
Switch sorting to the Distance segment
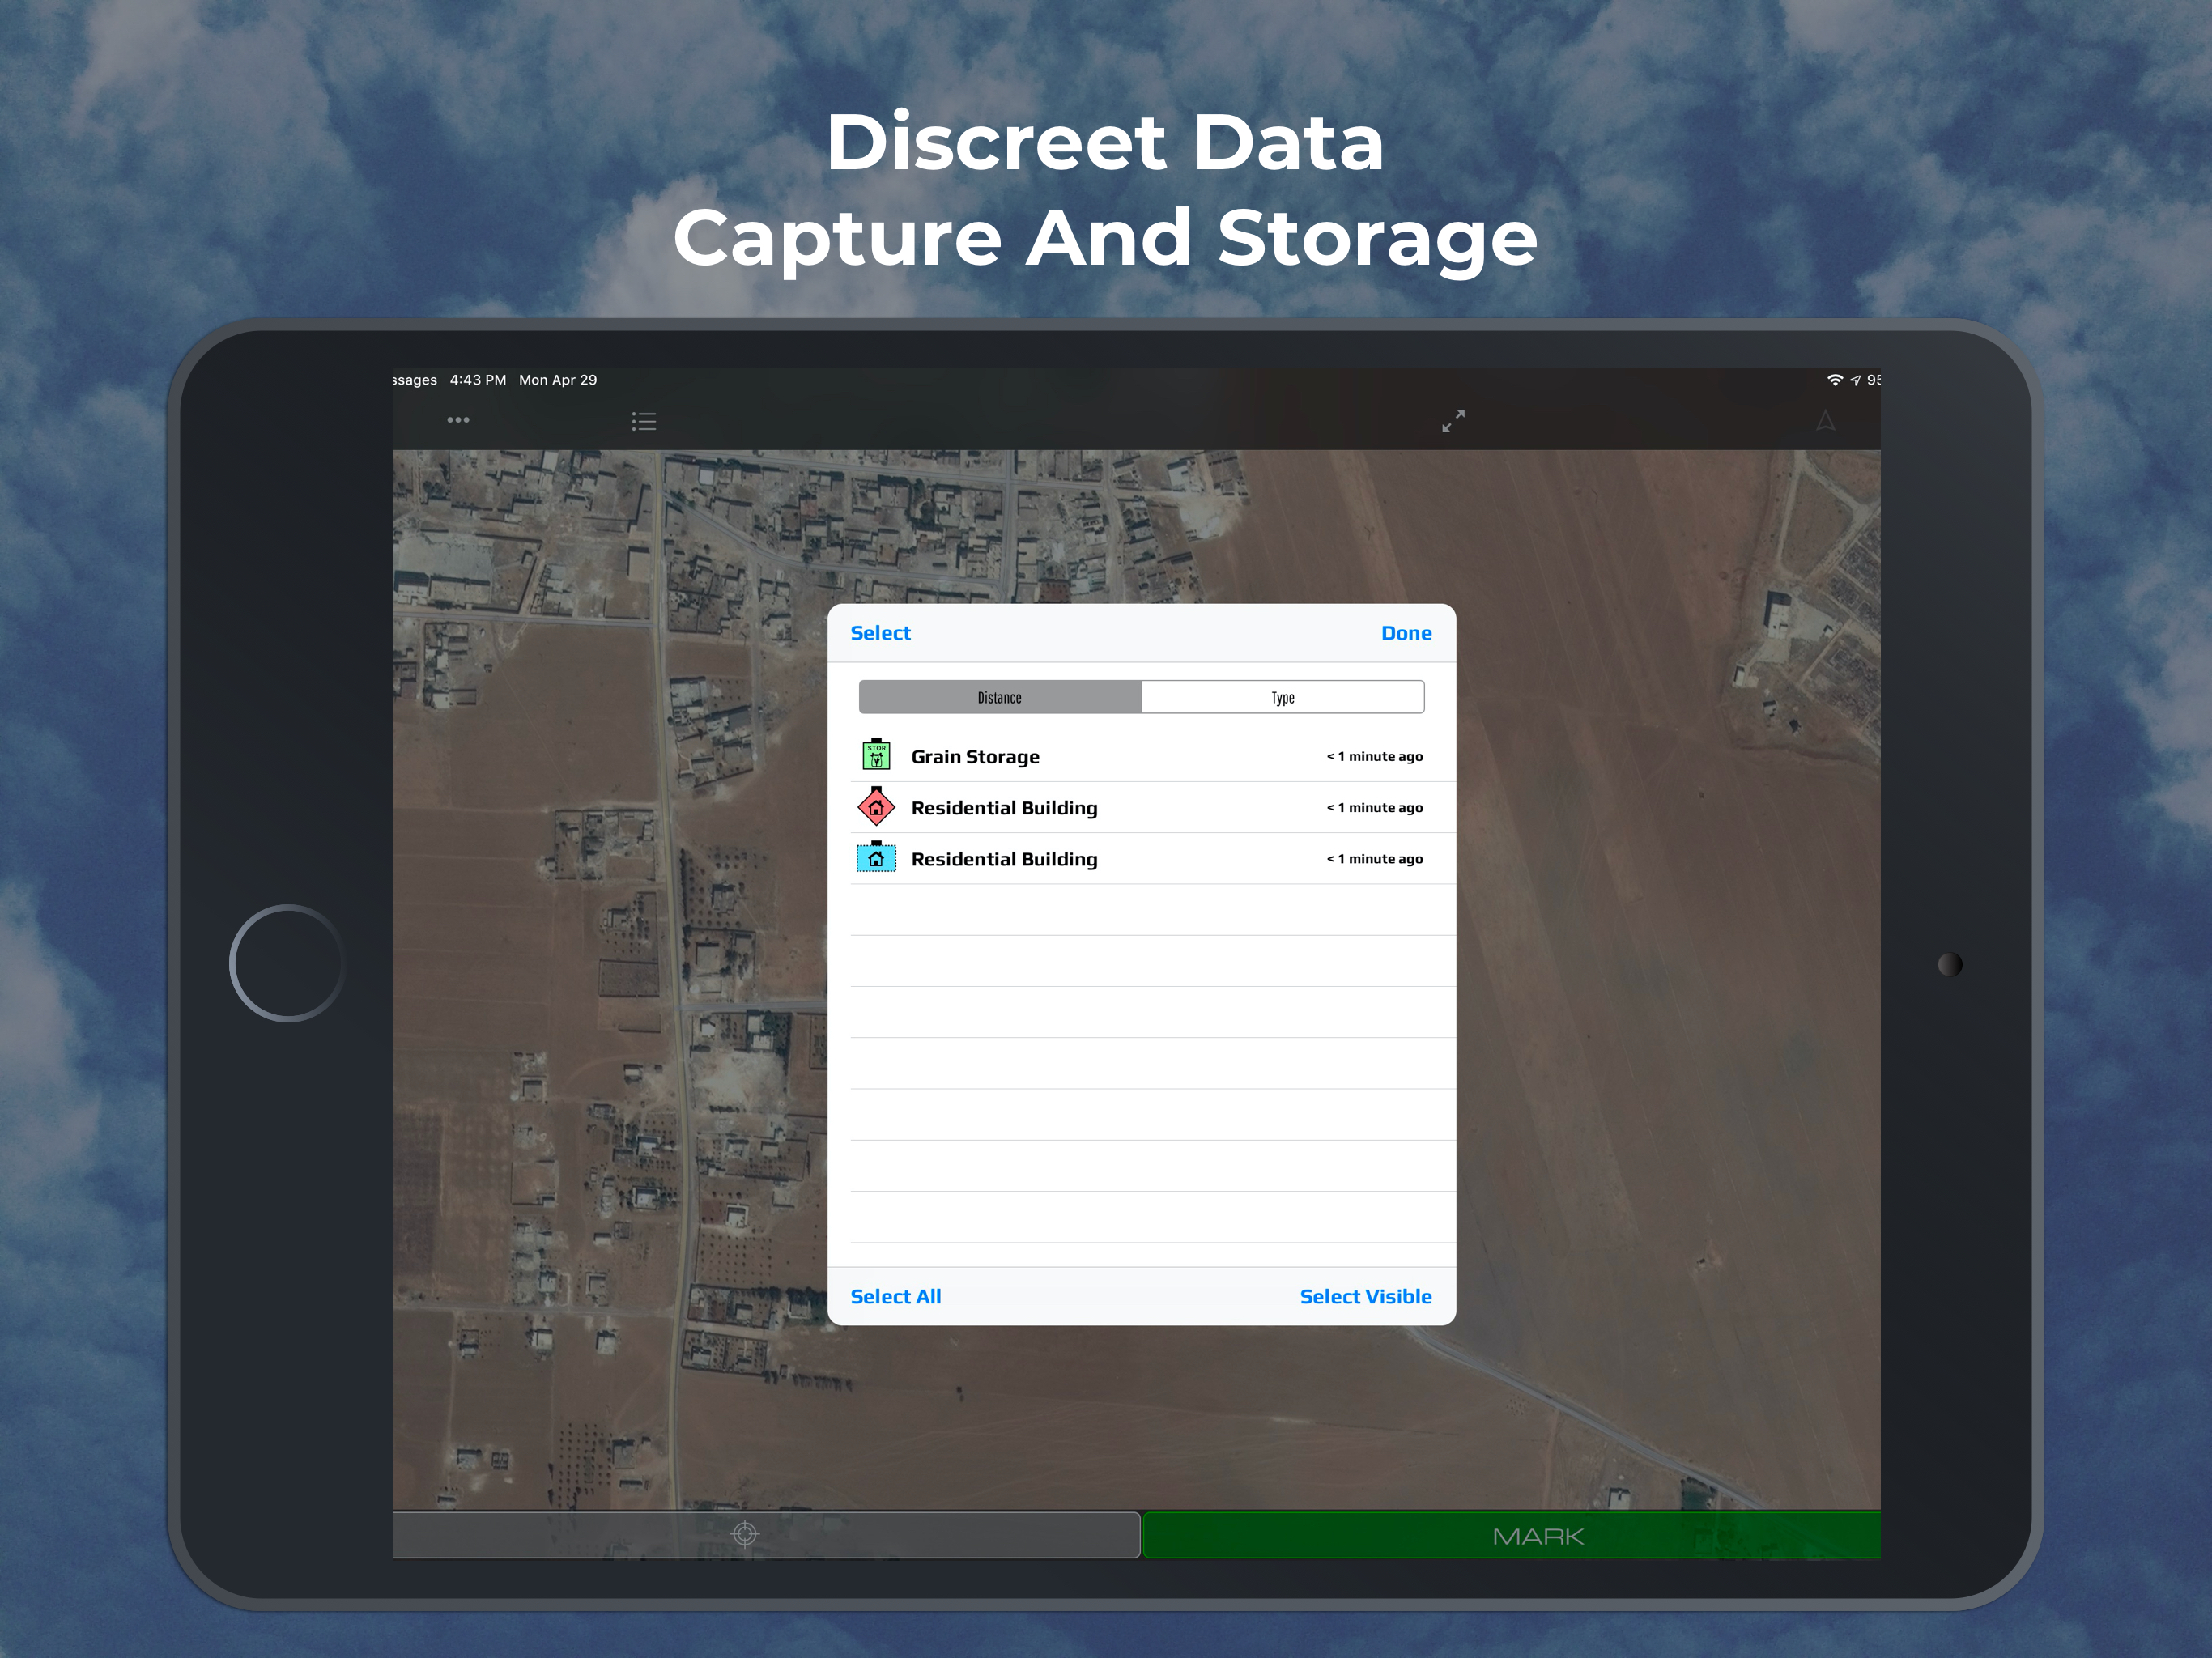click(x=999, y=697)
